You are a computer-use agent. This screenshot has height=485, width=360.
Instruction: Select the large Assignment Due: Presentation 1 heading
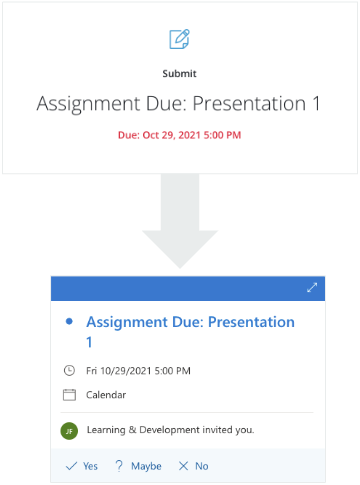(x=178, y=103)
